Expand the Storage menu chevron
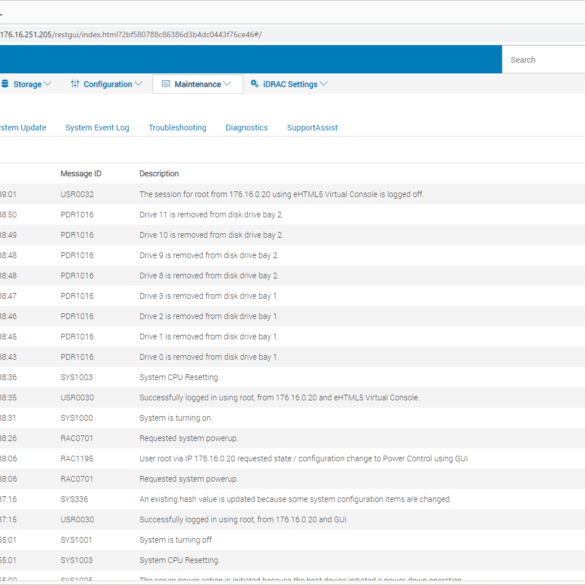Viewport: 585px width, 585px height. [x=47, y=84]
